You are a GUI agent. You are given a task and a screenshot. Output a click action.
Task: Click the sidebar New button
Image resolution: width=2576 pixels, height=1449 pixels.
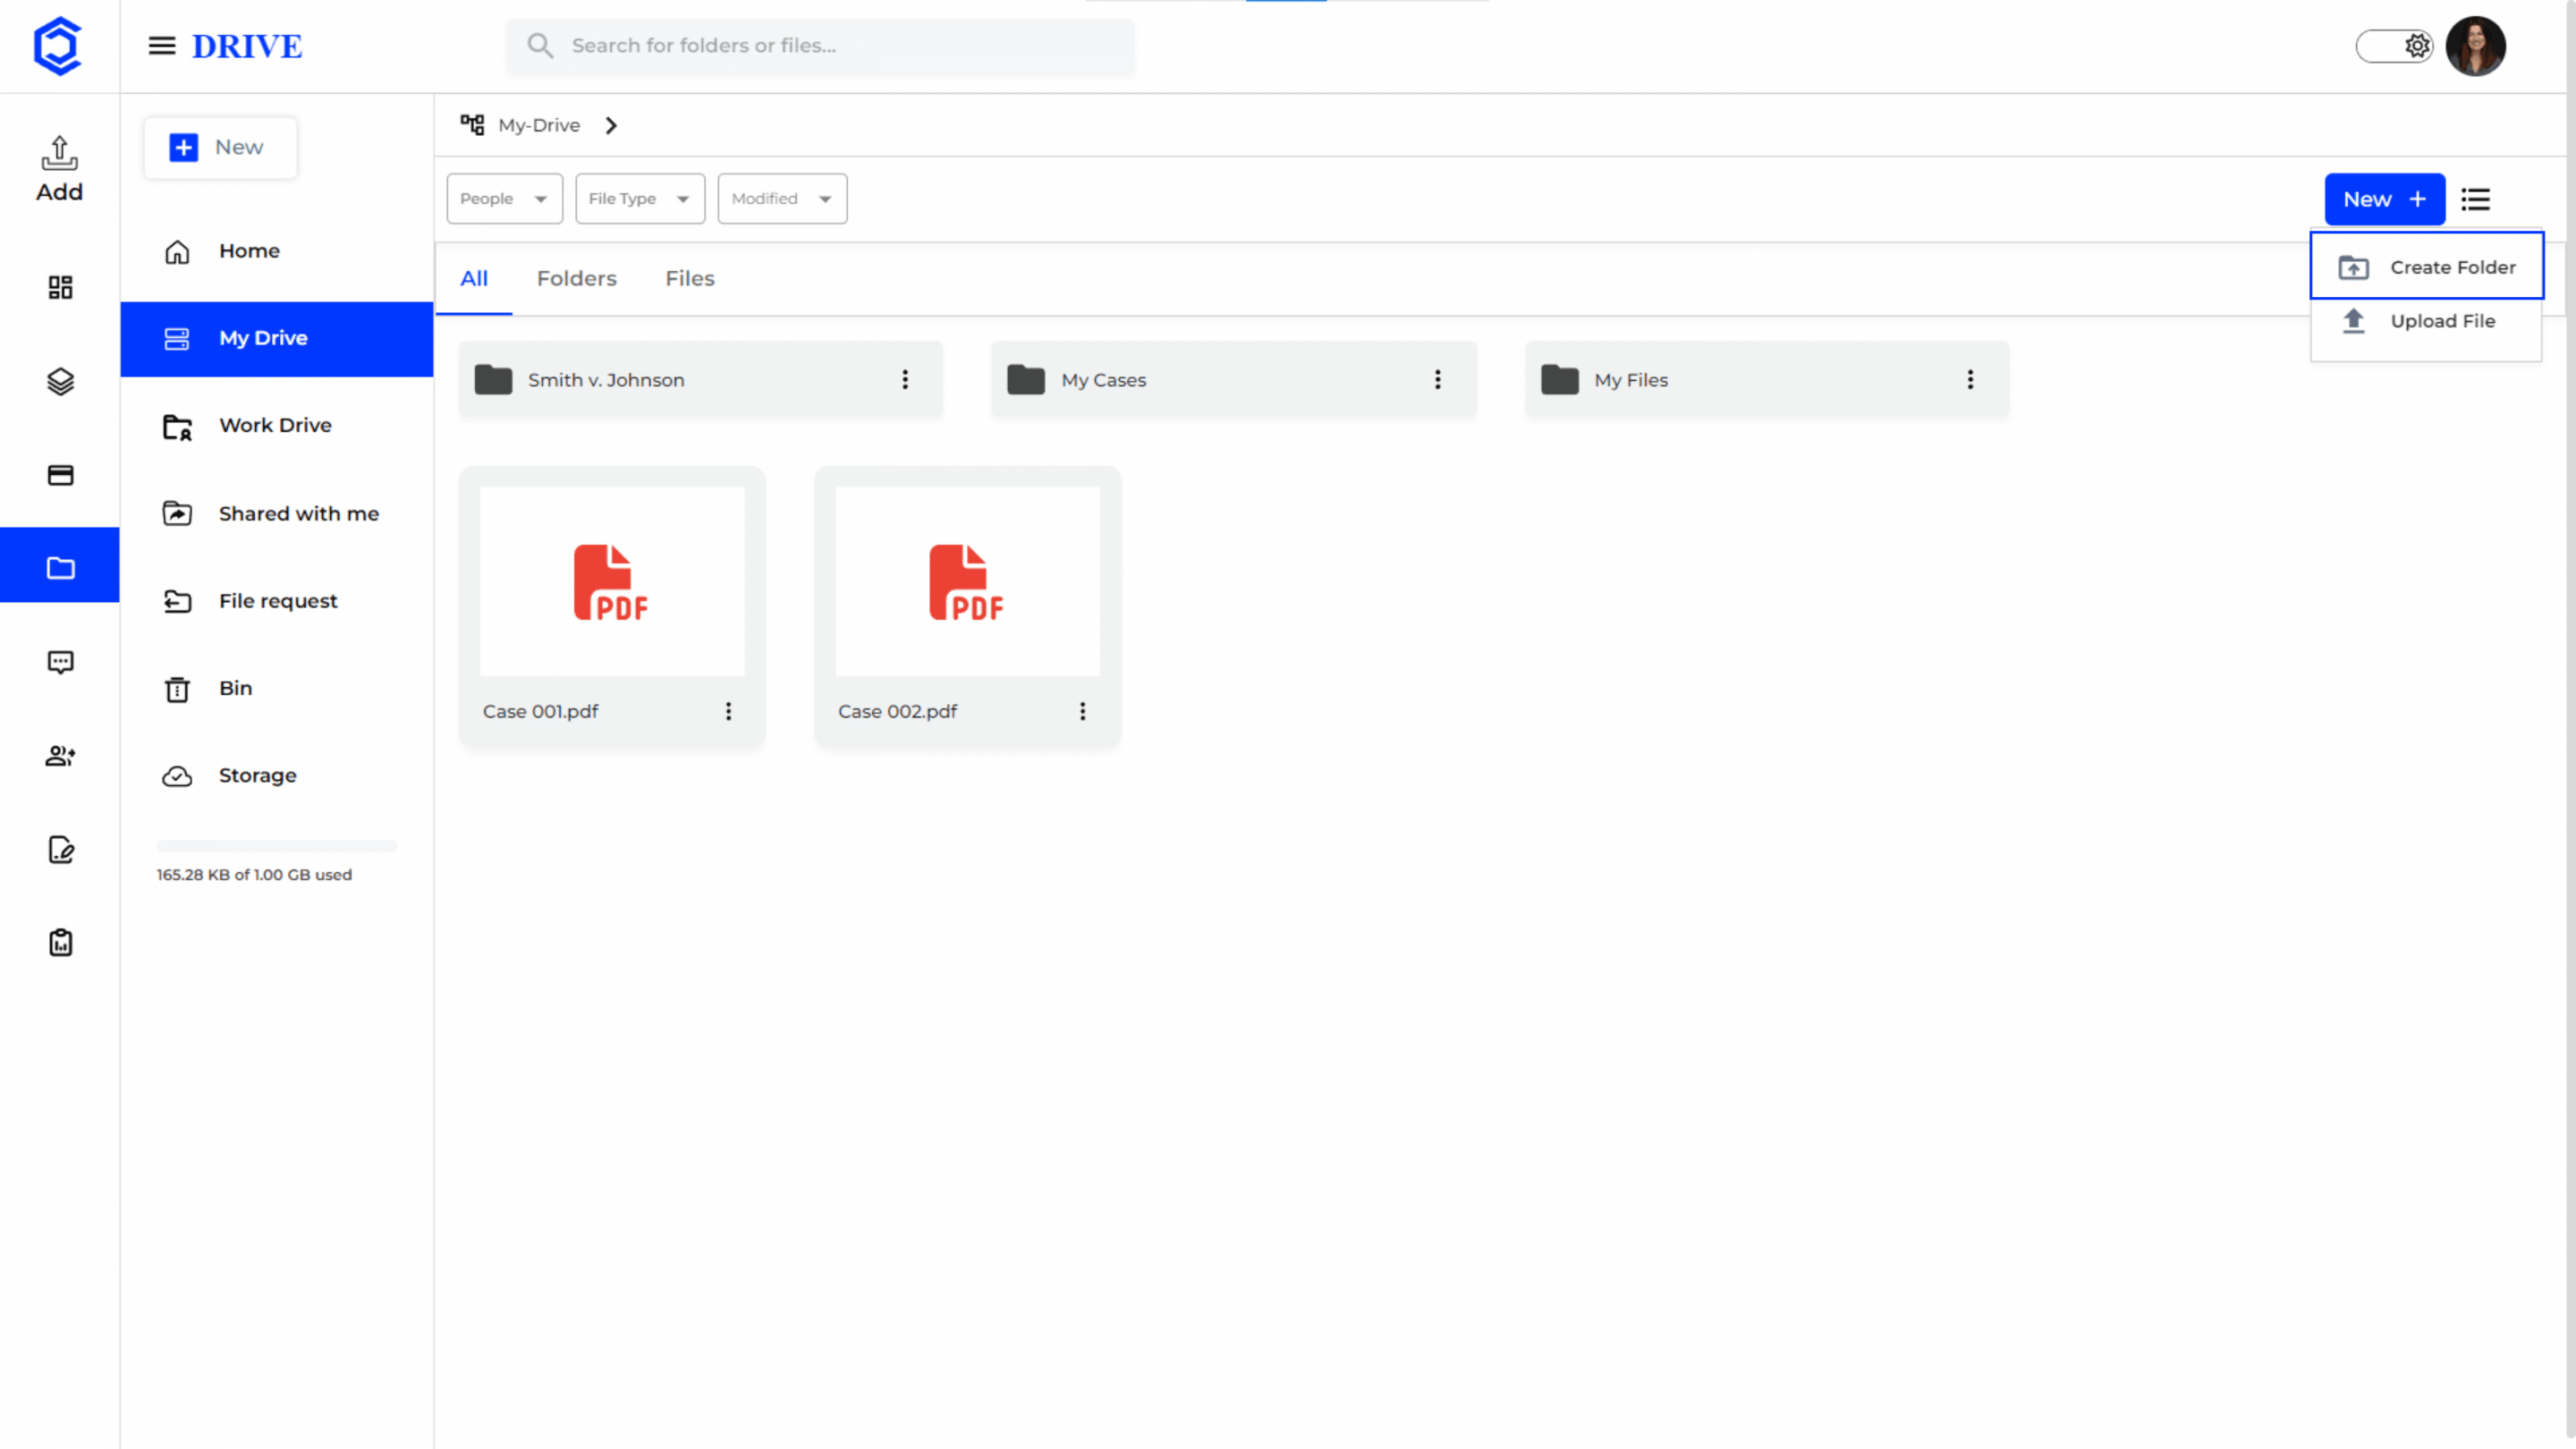pos(220,148)
